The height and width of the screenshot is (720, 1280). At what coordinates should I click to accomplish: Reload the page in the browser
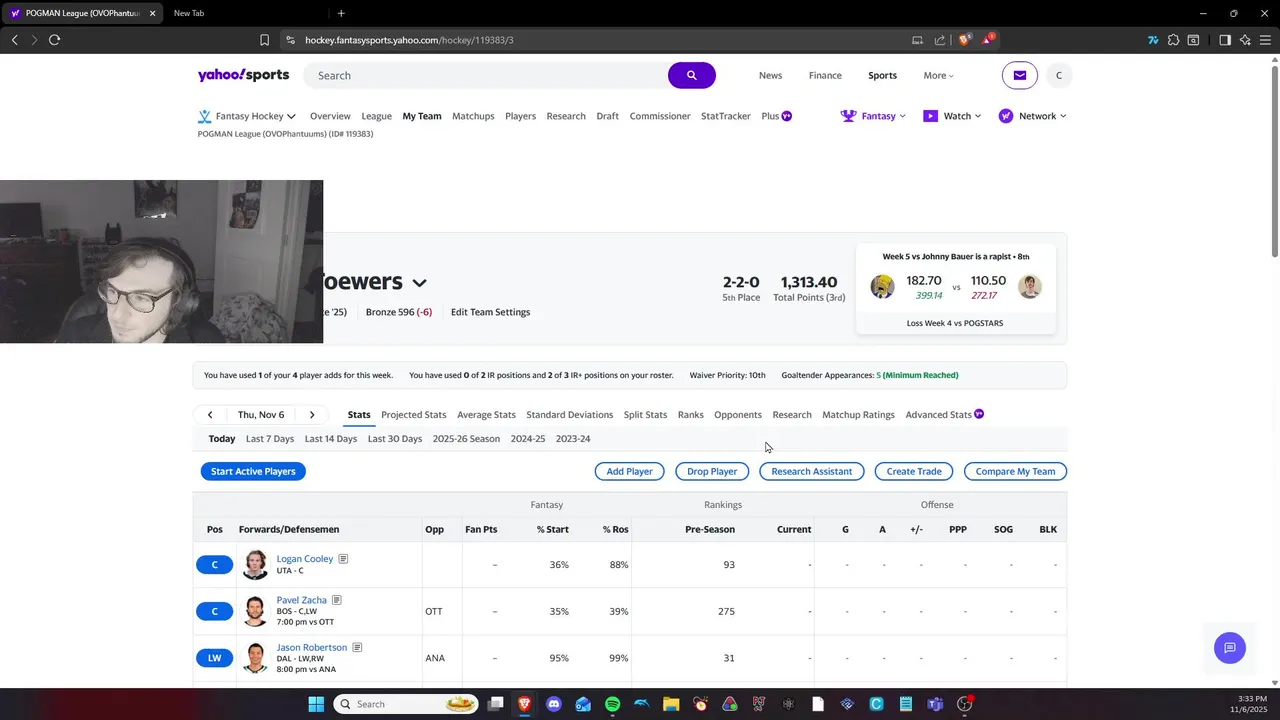[54, 40]
